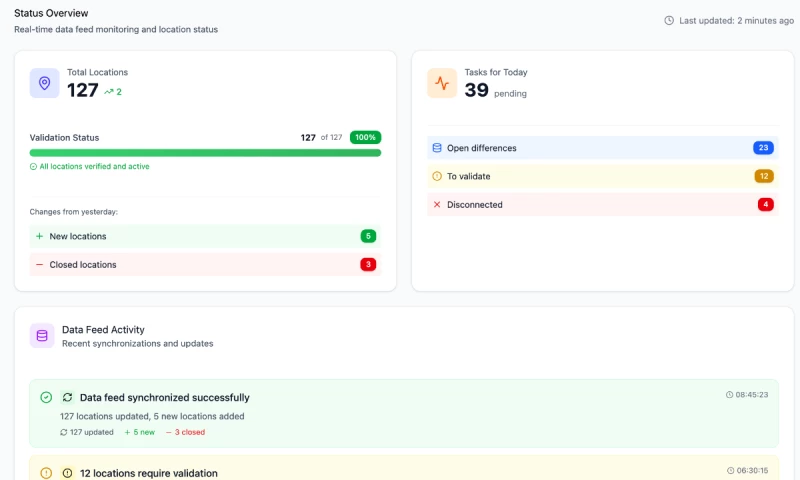This screenshot has width=800, height=480.
Task: Click the highlighted alert icon before 12 locations
Action: pos(67,473)
